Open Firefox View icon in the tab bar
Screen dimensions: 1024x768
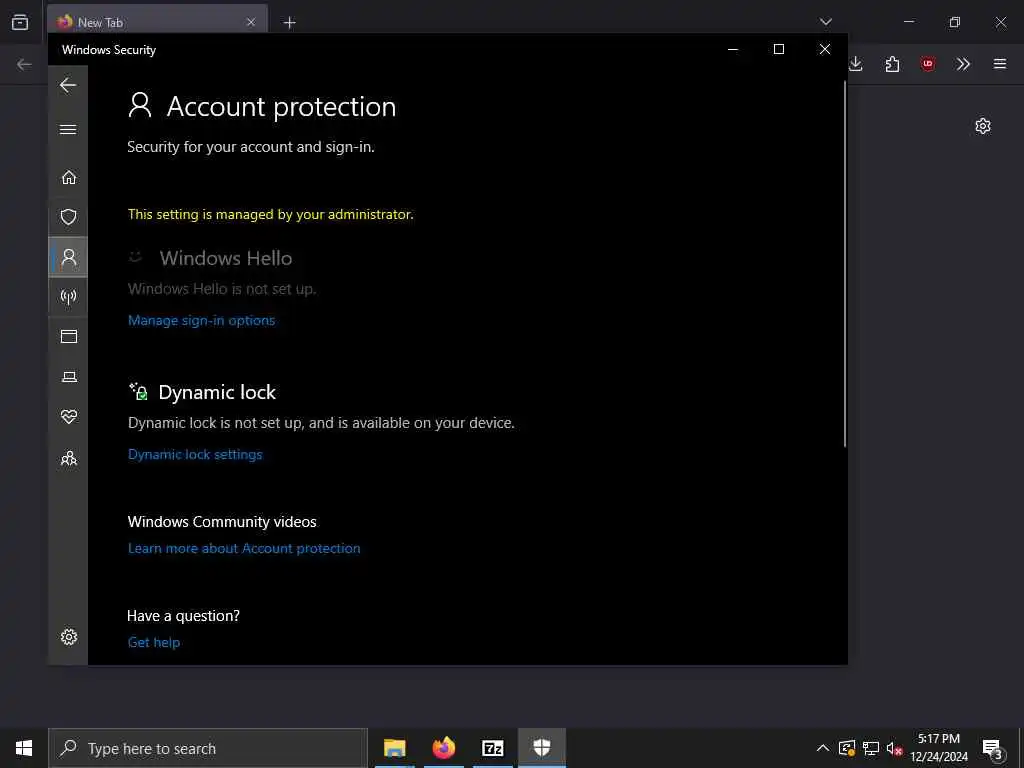pos(20,22)
